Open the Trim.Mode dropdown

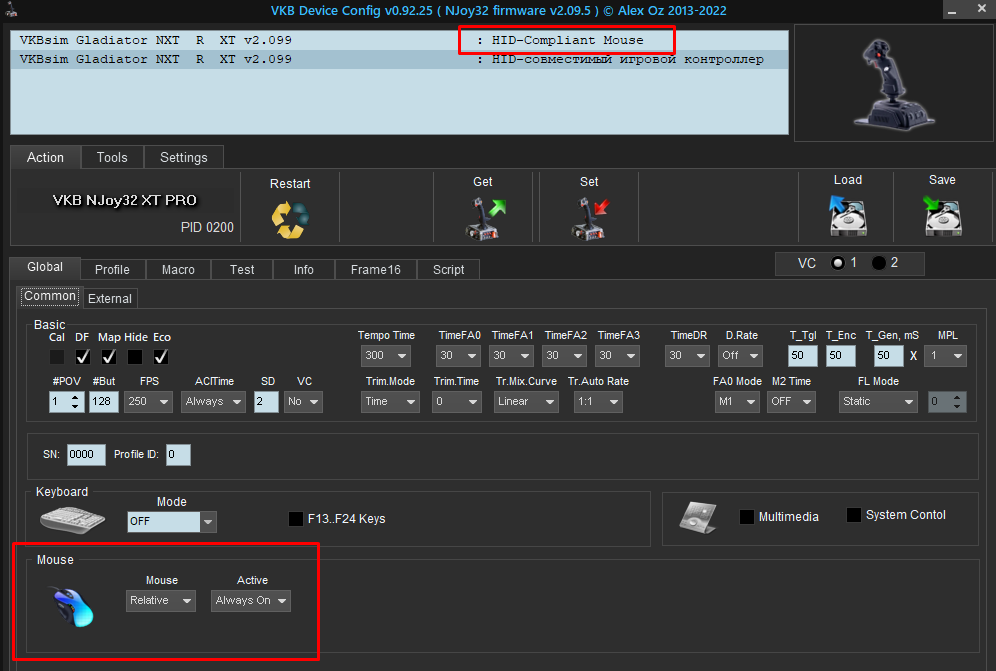pos(390,402)
